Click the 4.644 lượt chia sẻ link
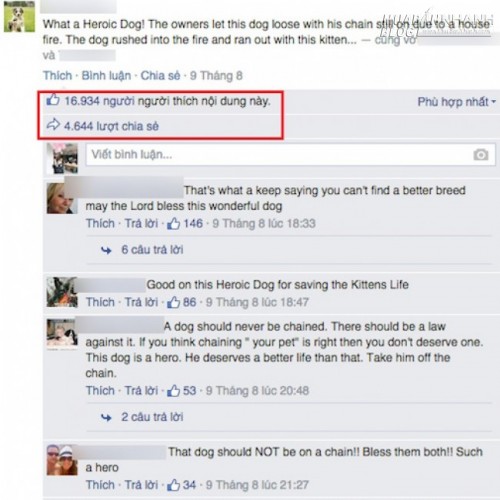This screenshot has width=500, height=500. (111, 126)
